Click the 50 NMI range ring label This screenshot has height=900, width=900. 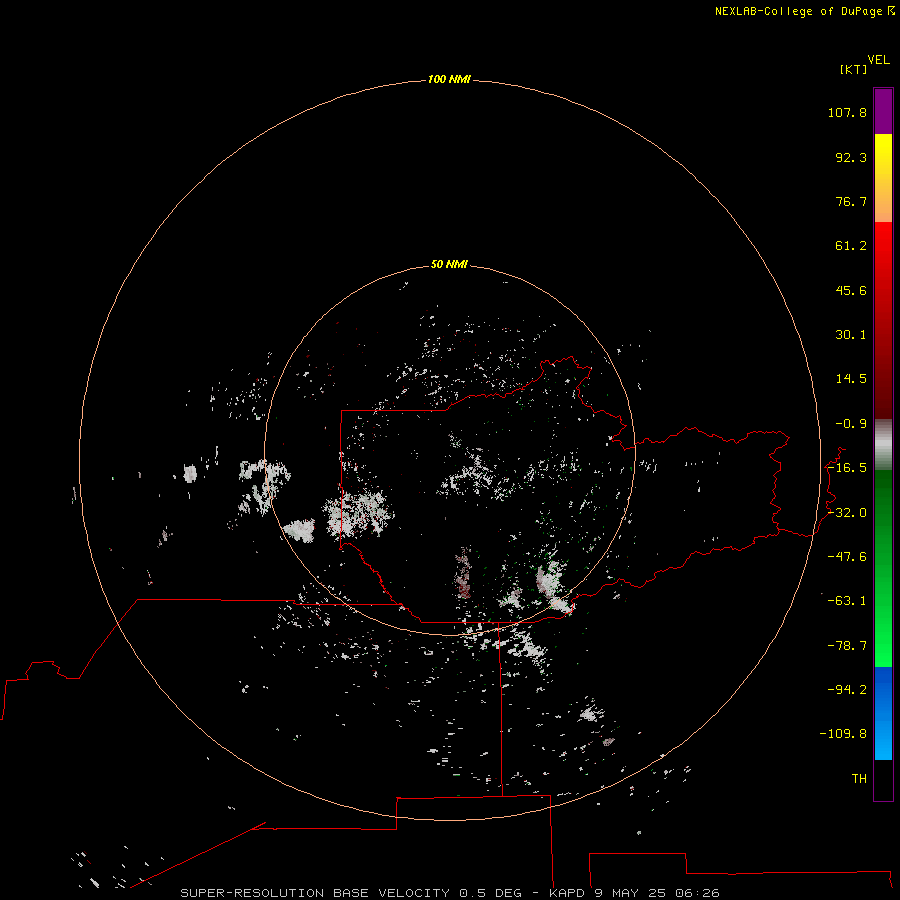click(x=449, y=264)
